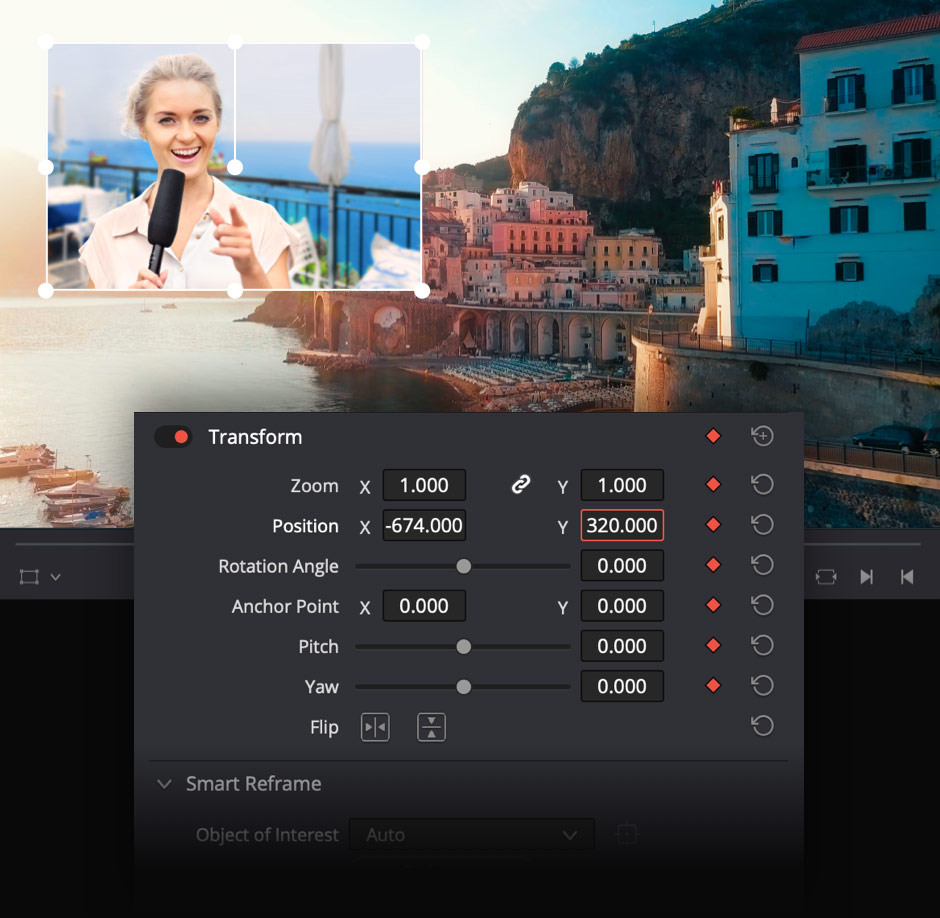Click the Rotation Angle slider handle

click(463, 566)
